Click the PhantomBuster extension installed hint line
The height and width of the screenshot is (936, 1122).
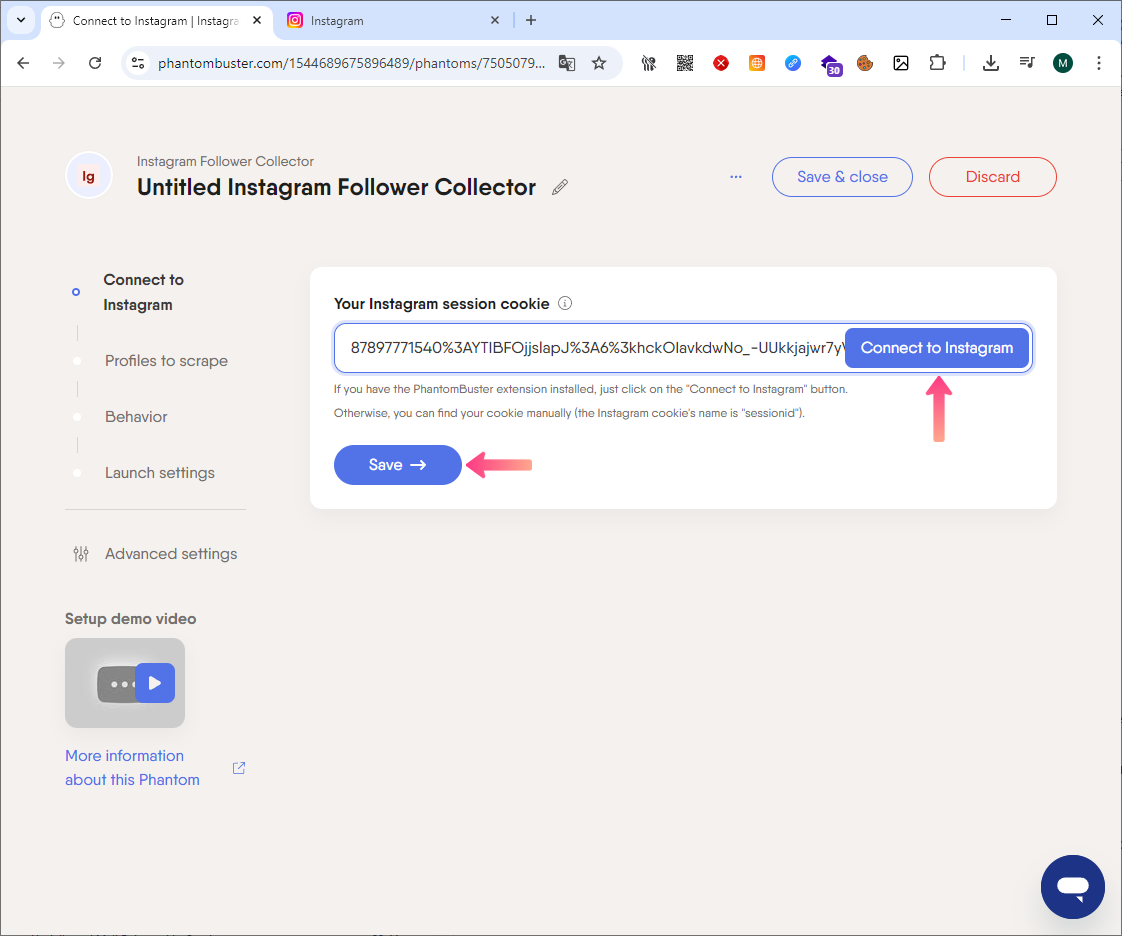591,389
